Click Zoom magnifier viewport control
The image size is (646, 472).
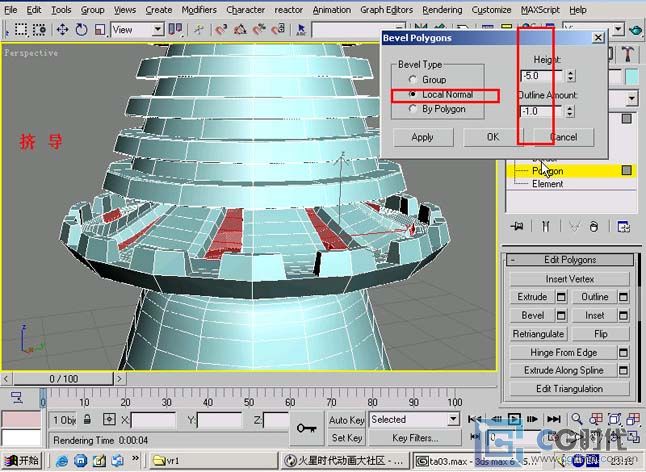click(577, 419)
